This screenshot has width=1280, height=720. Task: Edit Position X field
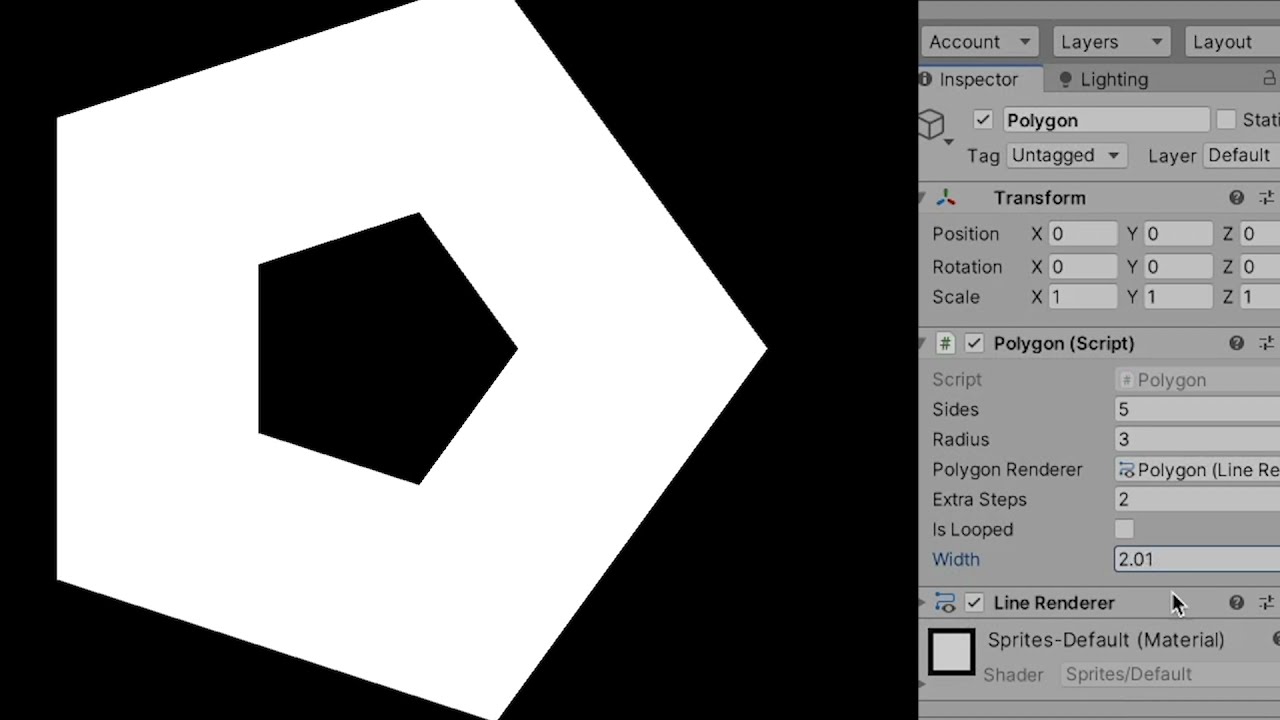coord(1082,234)
